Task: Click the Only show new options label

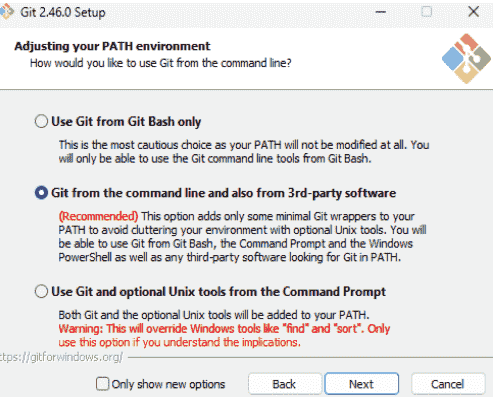Action: (x=168, y=384)
